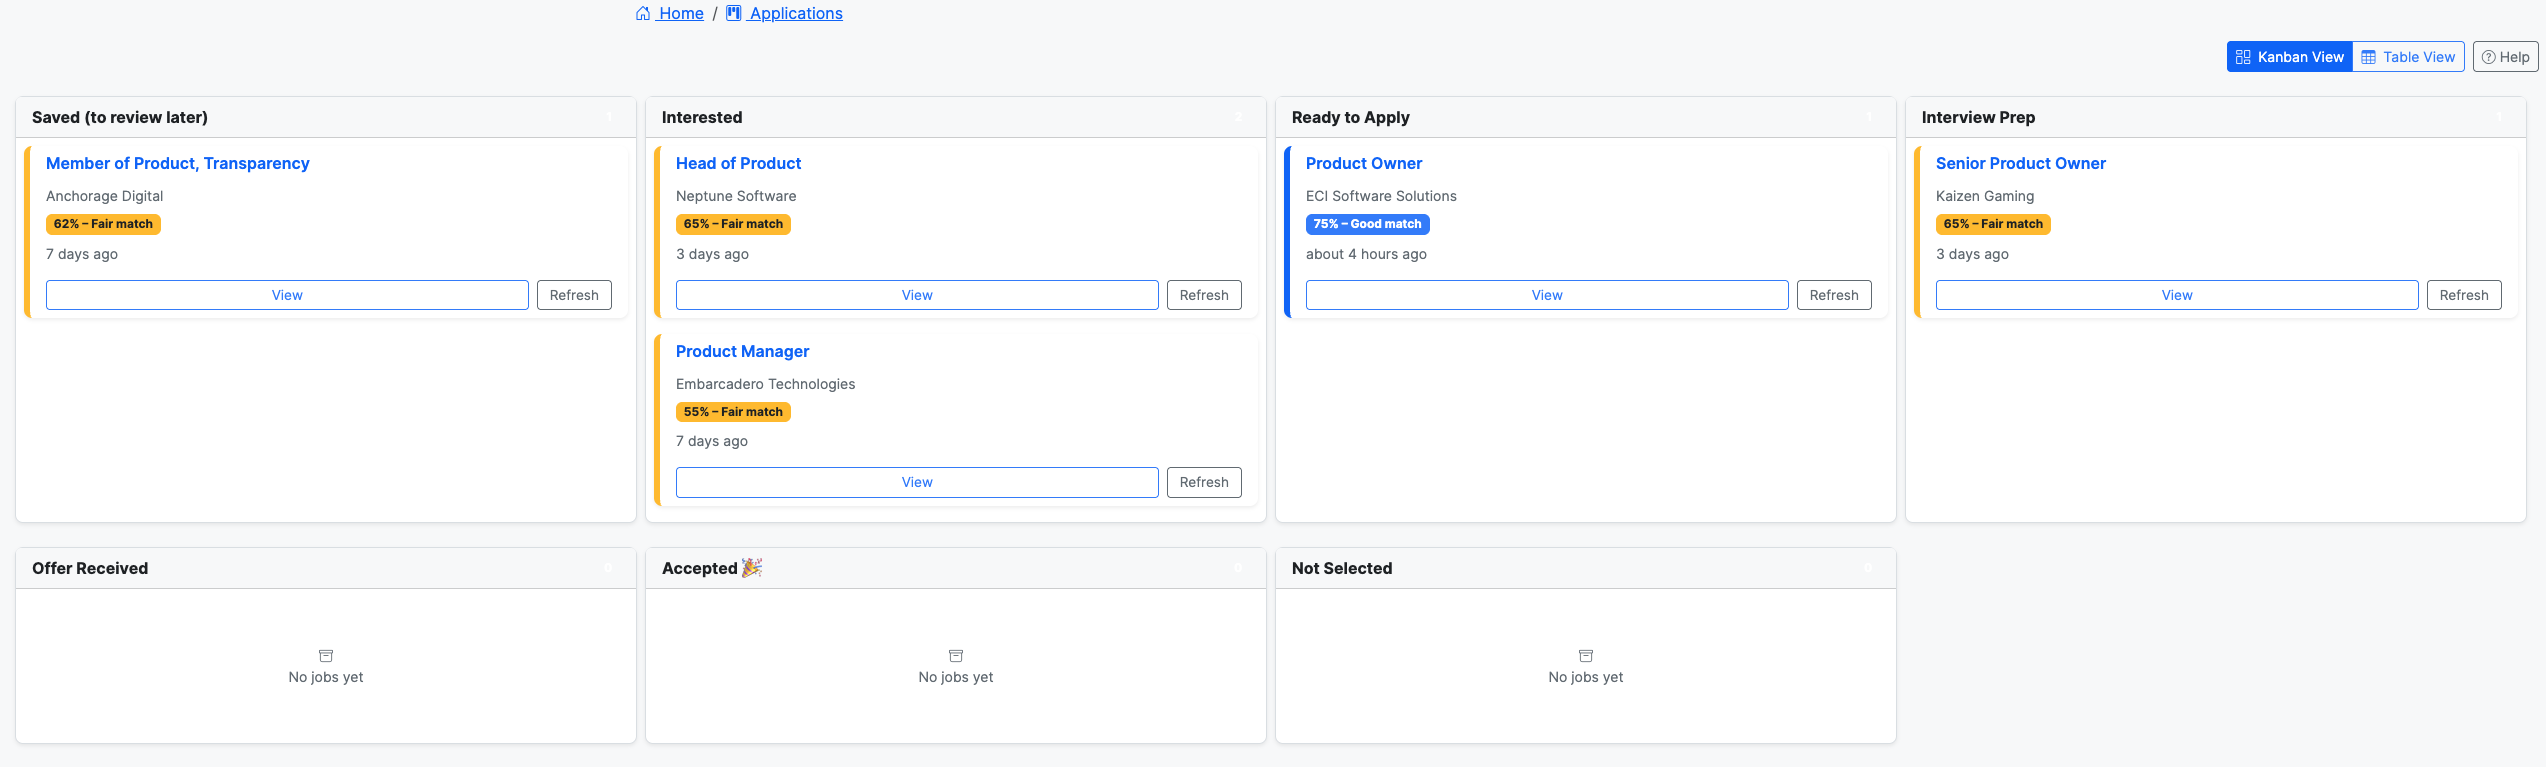Click the 62% – Fair match badge
Viewport: 2546px width, 767px height.
coord(103,224)
